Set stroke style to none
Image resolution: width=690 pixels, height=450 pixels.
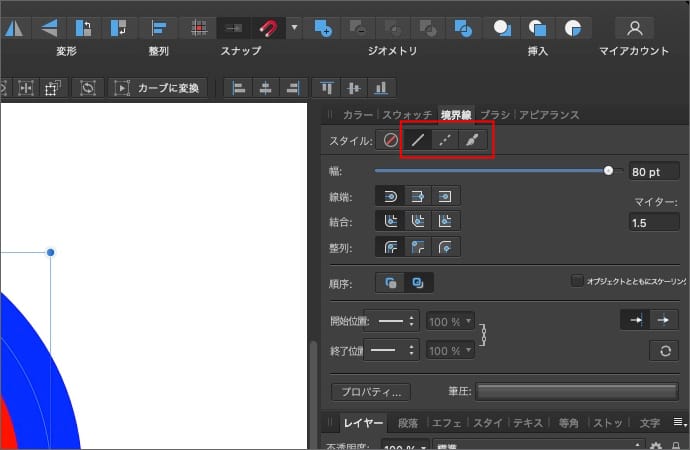point(390,141)
